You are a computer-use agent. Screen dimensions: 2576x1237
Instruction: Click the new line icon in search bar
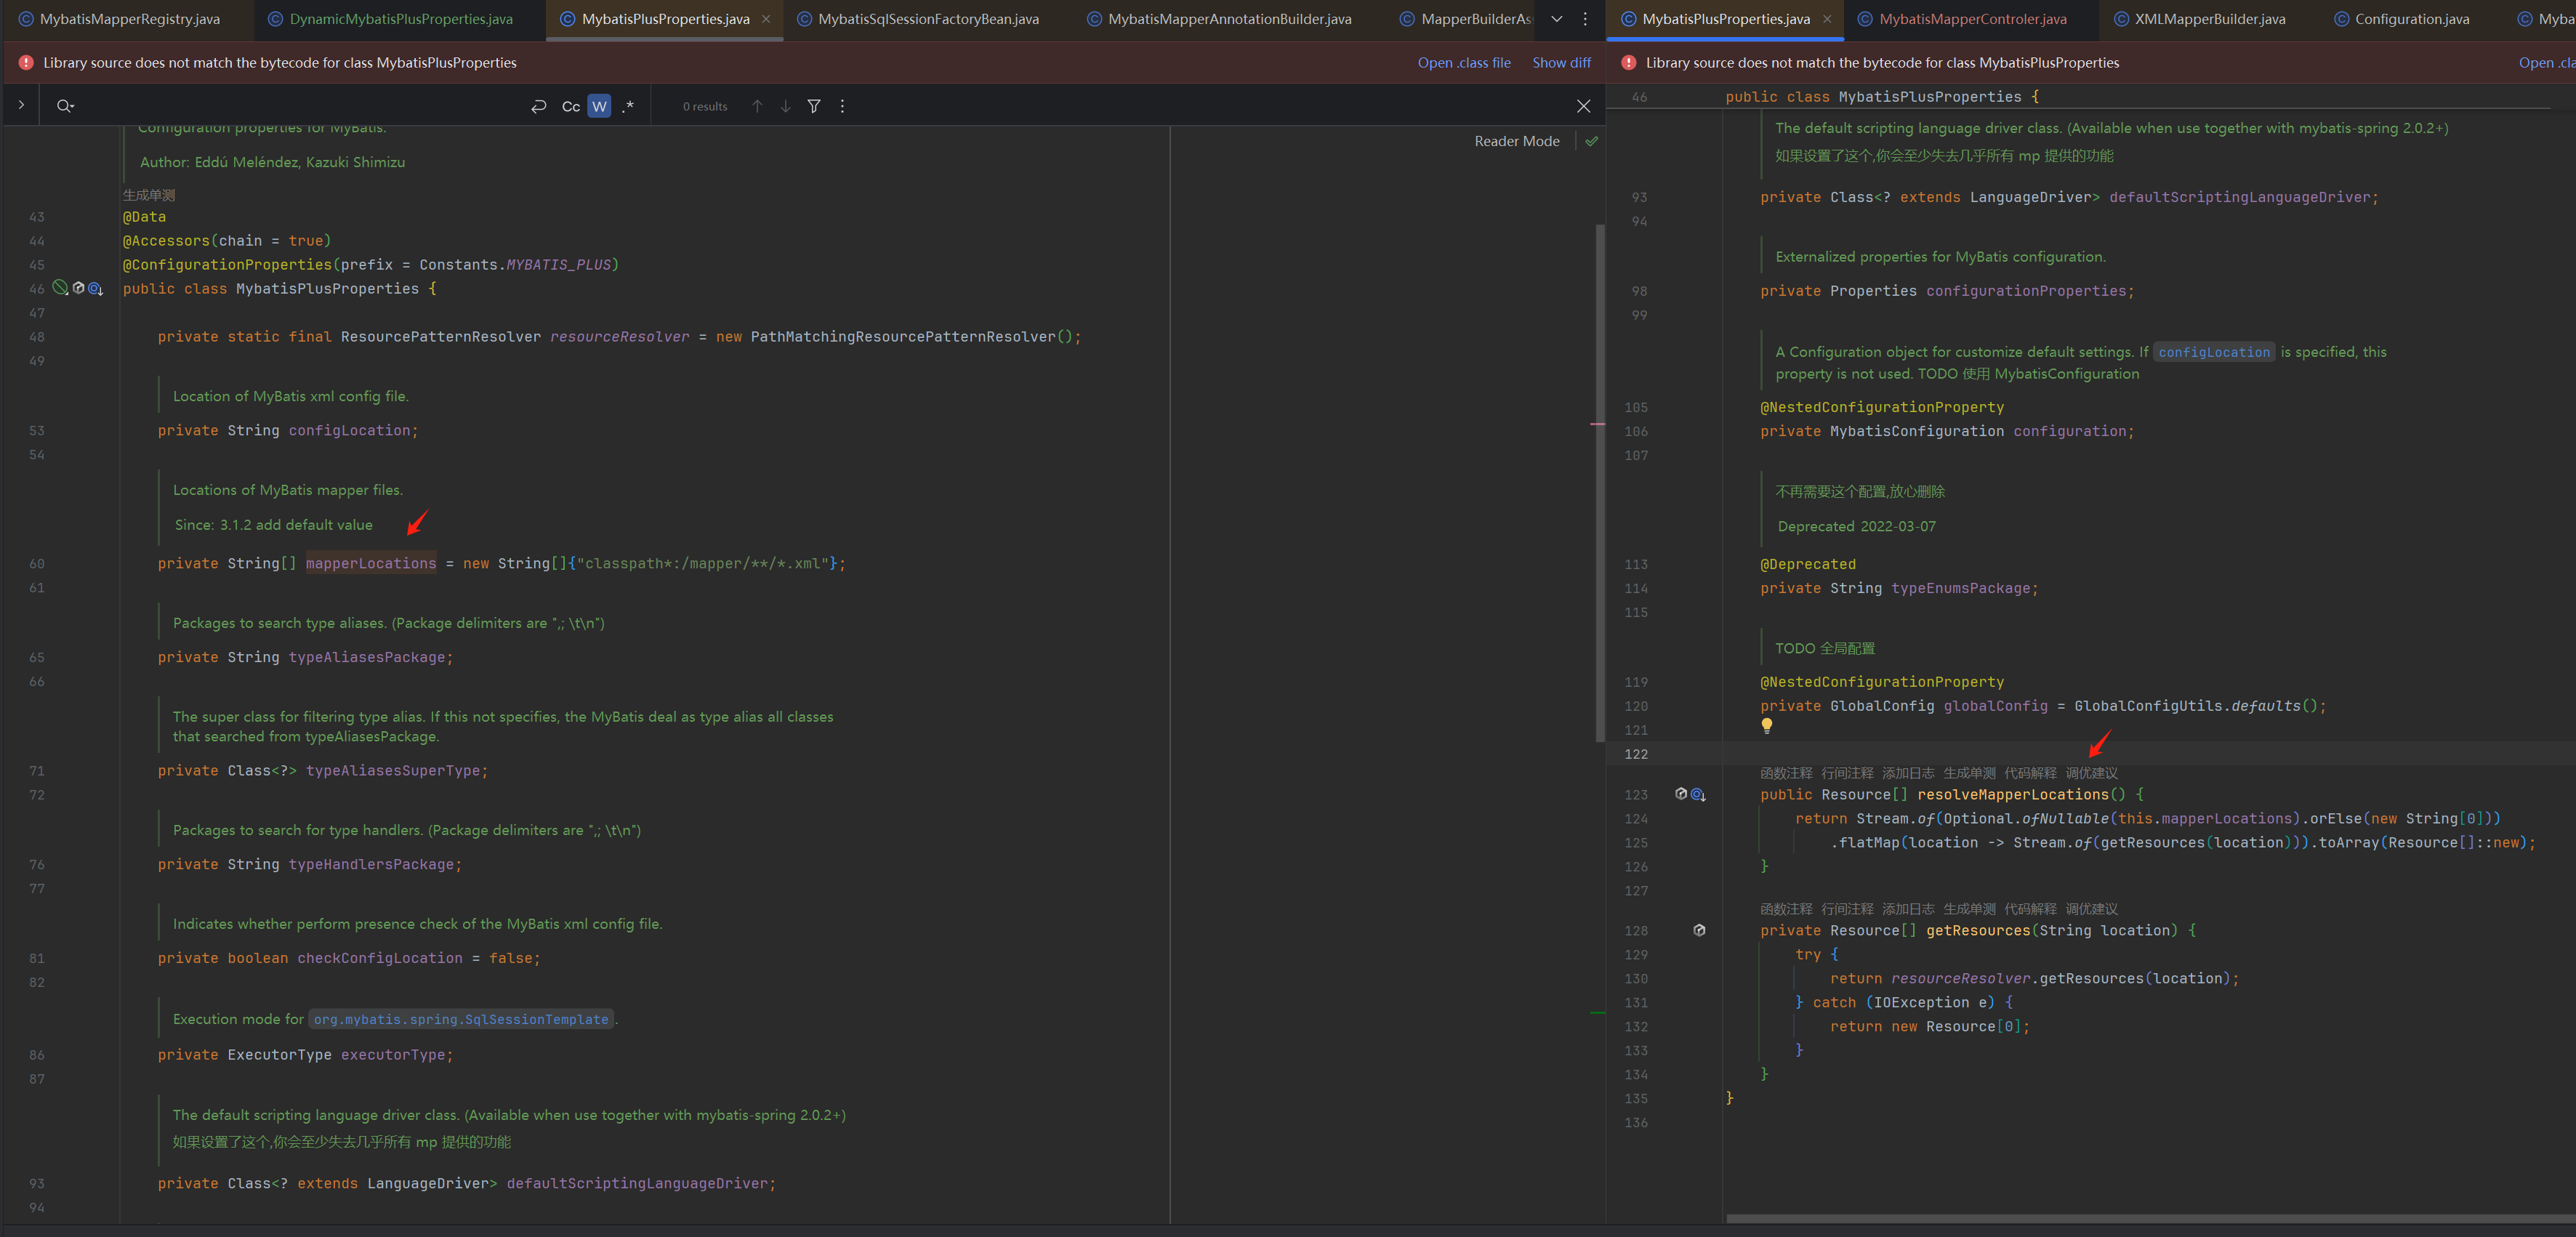point(539,106)
